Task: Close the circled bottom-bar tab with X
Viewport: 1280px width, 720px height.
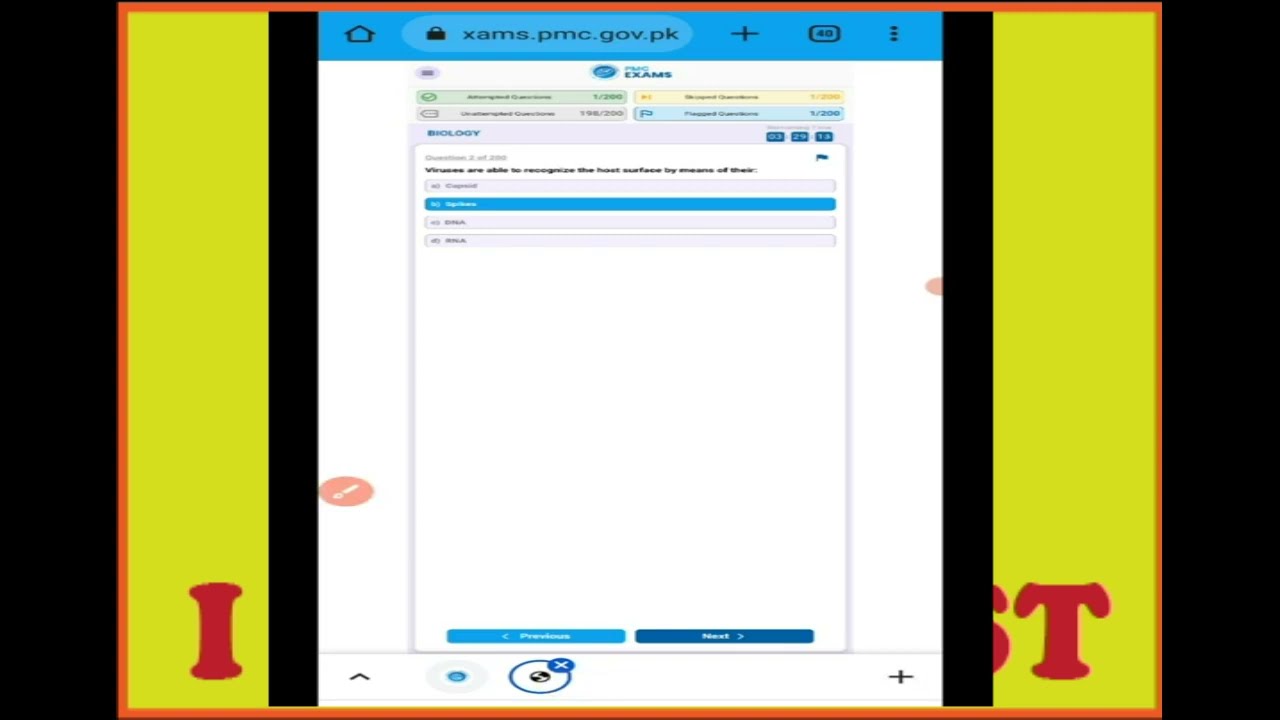Action: click(x=561, y=666)
